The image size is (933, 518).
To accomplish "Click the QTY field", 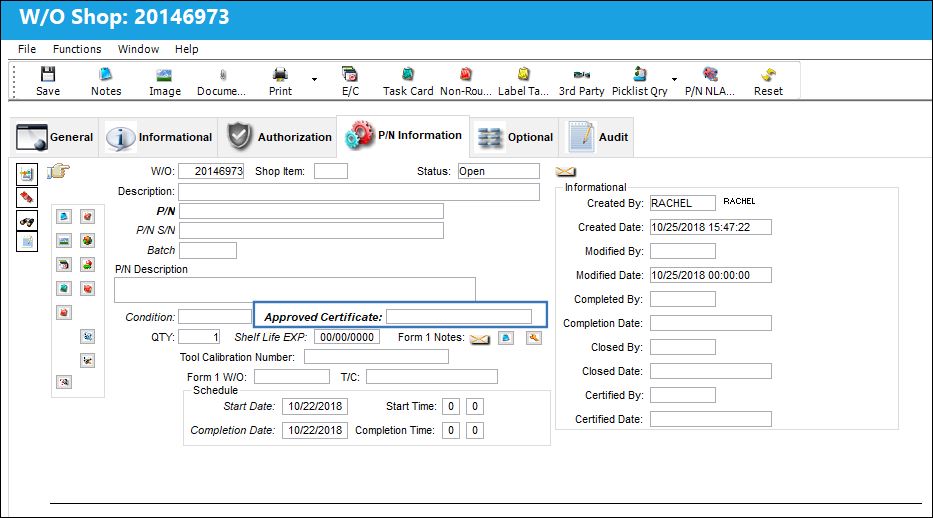I will (x=199, y=337).
